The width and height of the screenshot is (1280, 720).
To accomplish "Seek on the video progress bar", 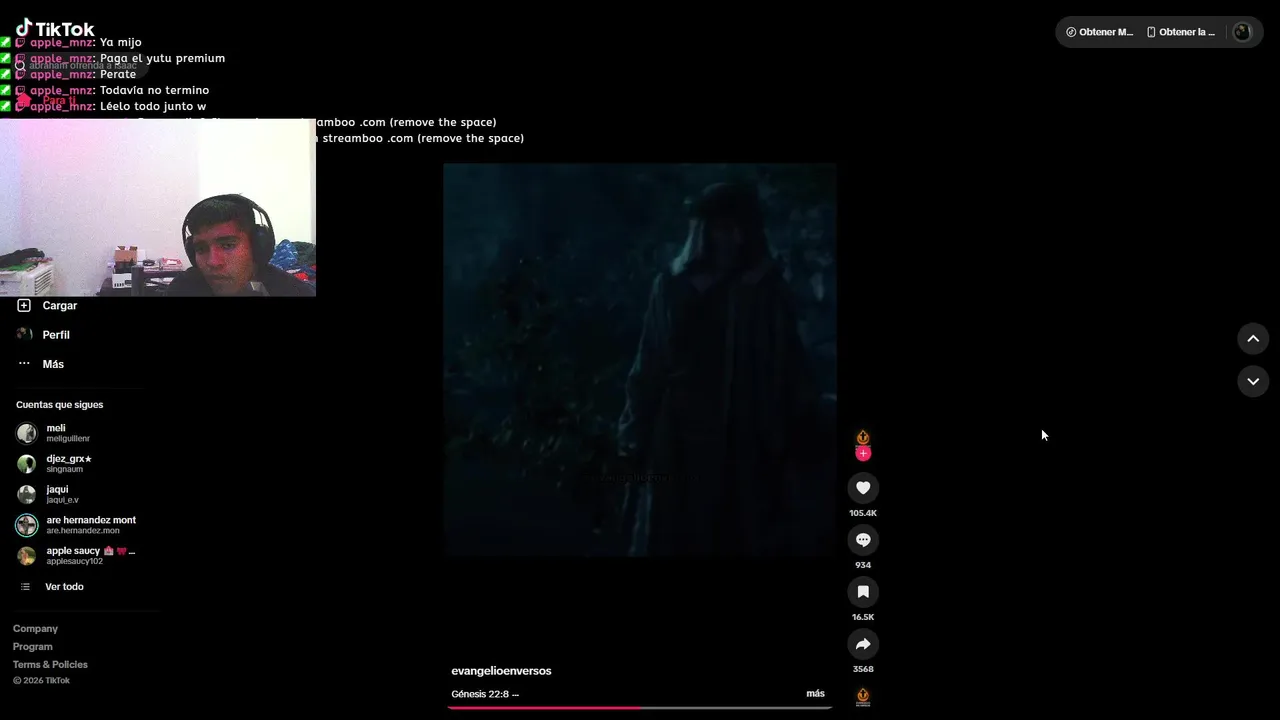I will (x=640, y=707).
